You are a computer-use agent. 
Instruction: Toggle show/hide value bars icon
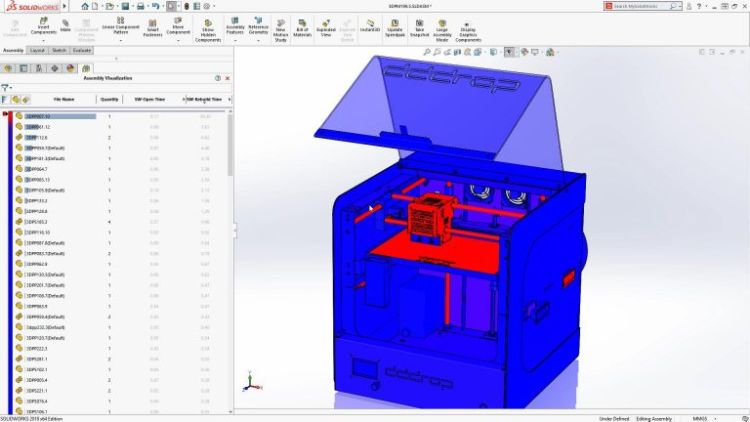click(x=16, y=100)
